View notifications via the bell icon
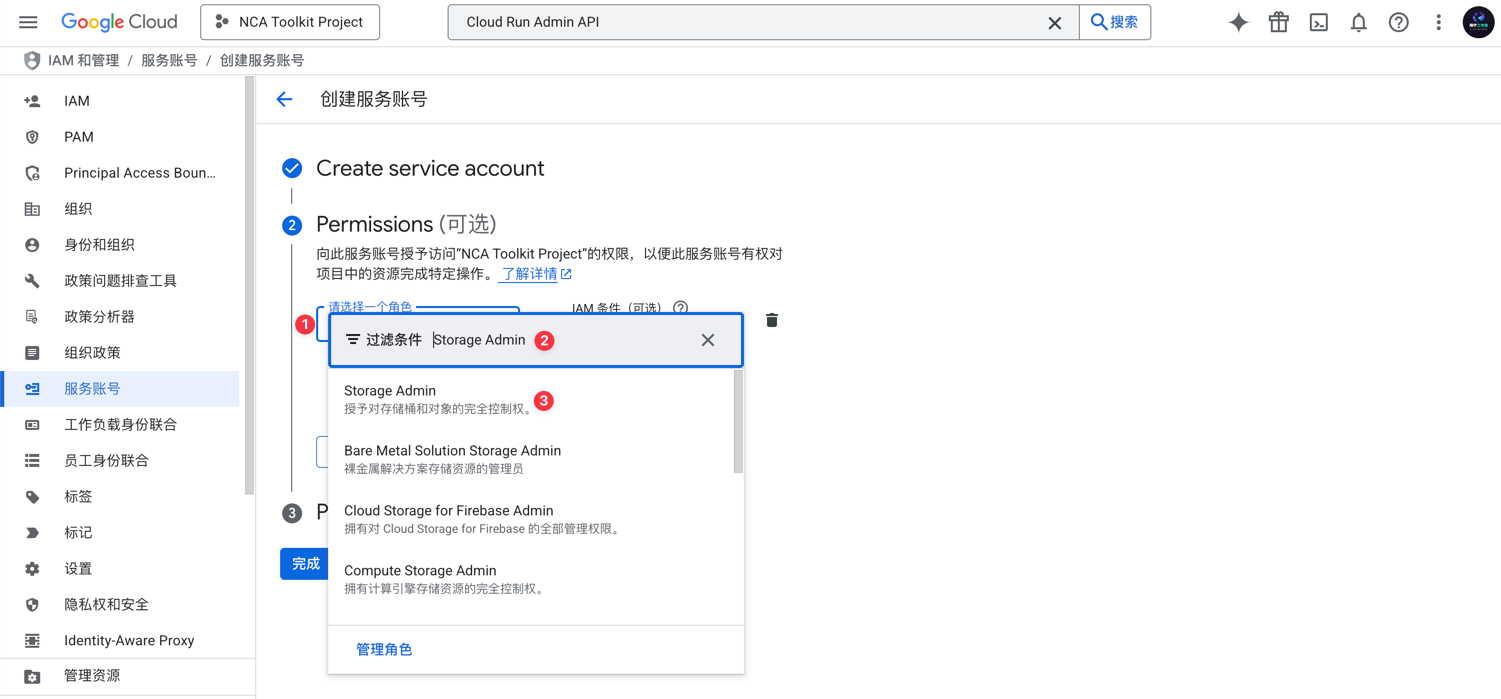This screenshot has width=1501, height=699. [x=1358, y=21]
